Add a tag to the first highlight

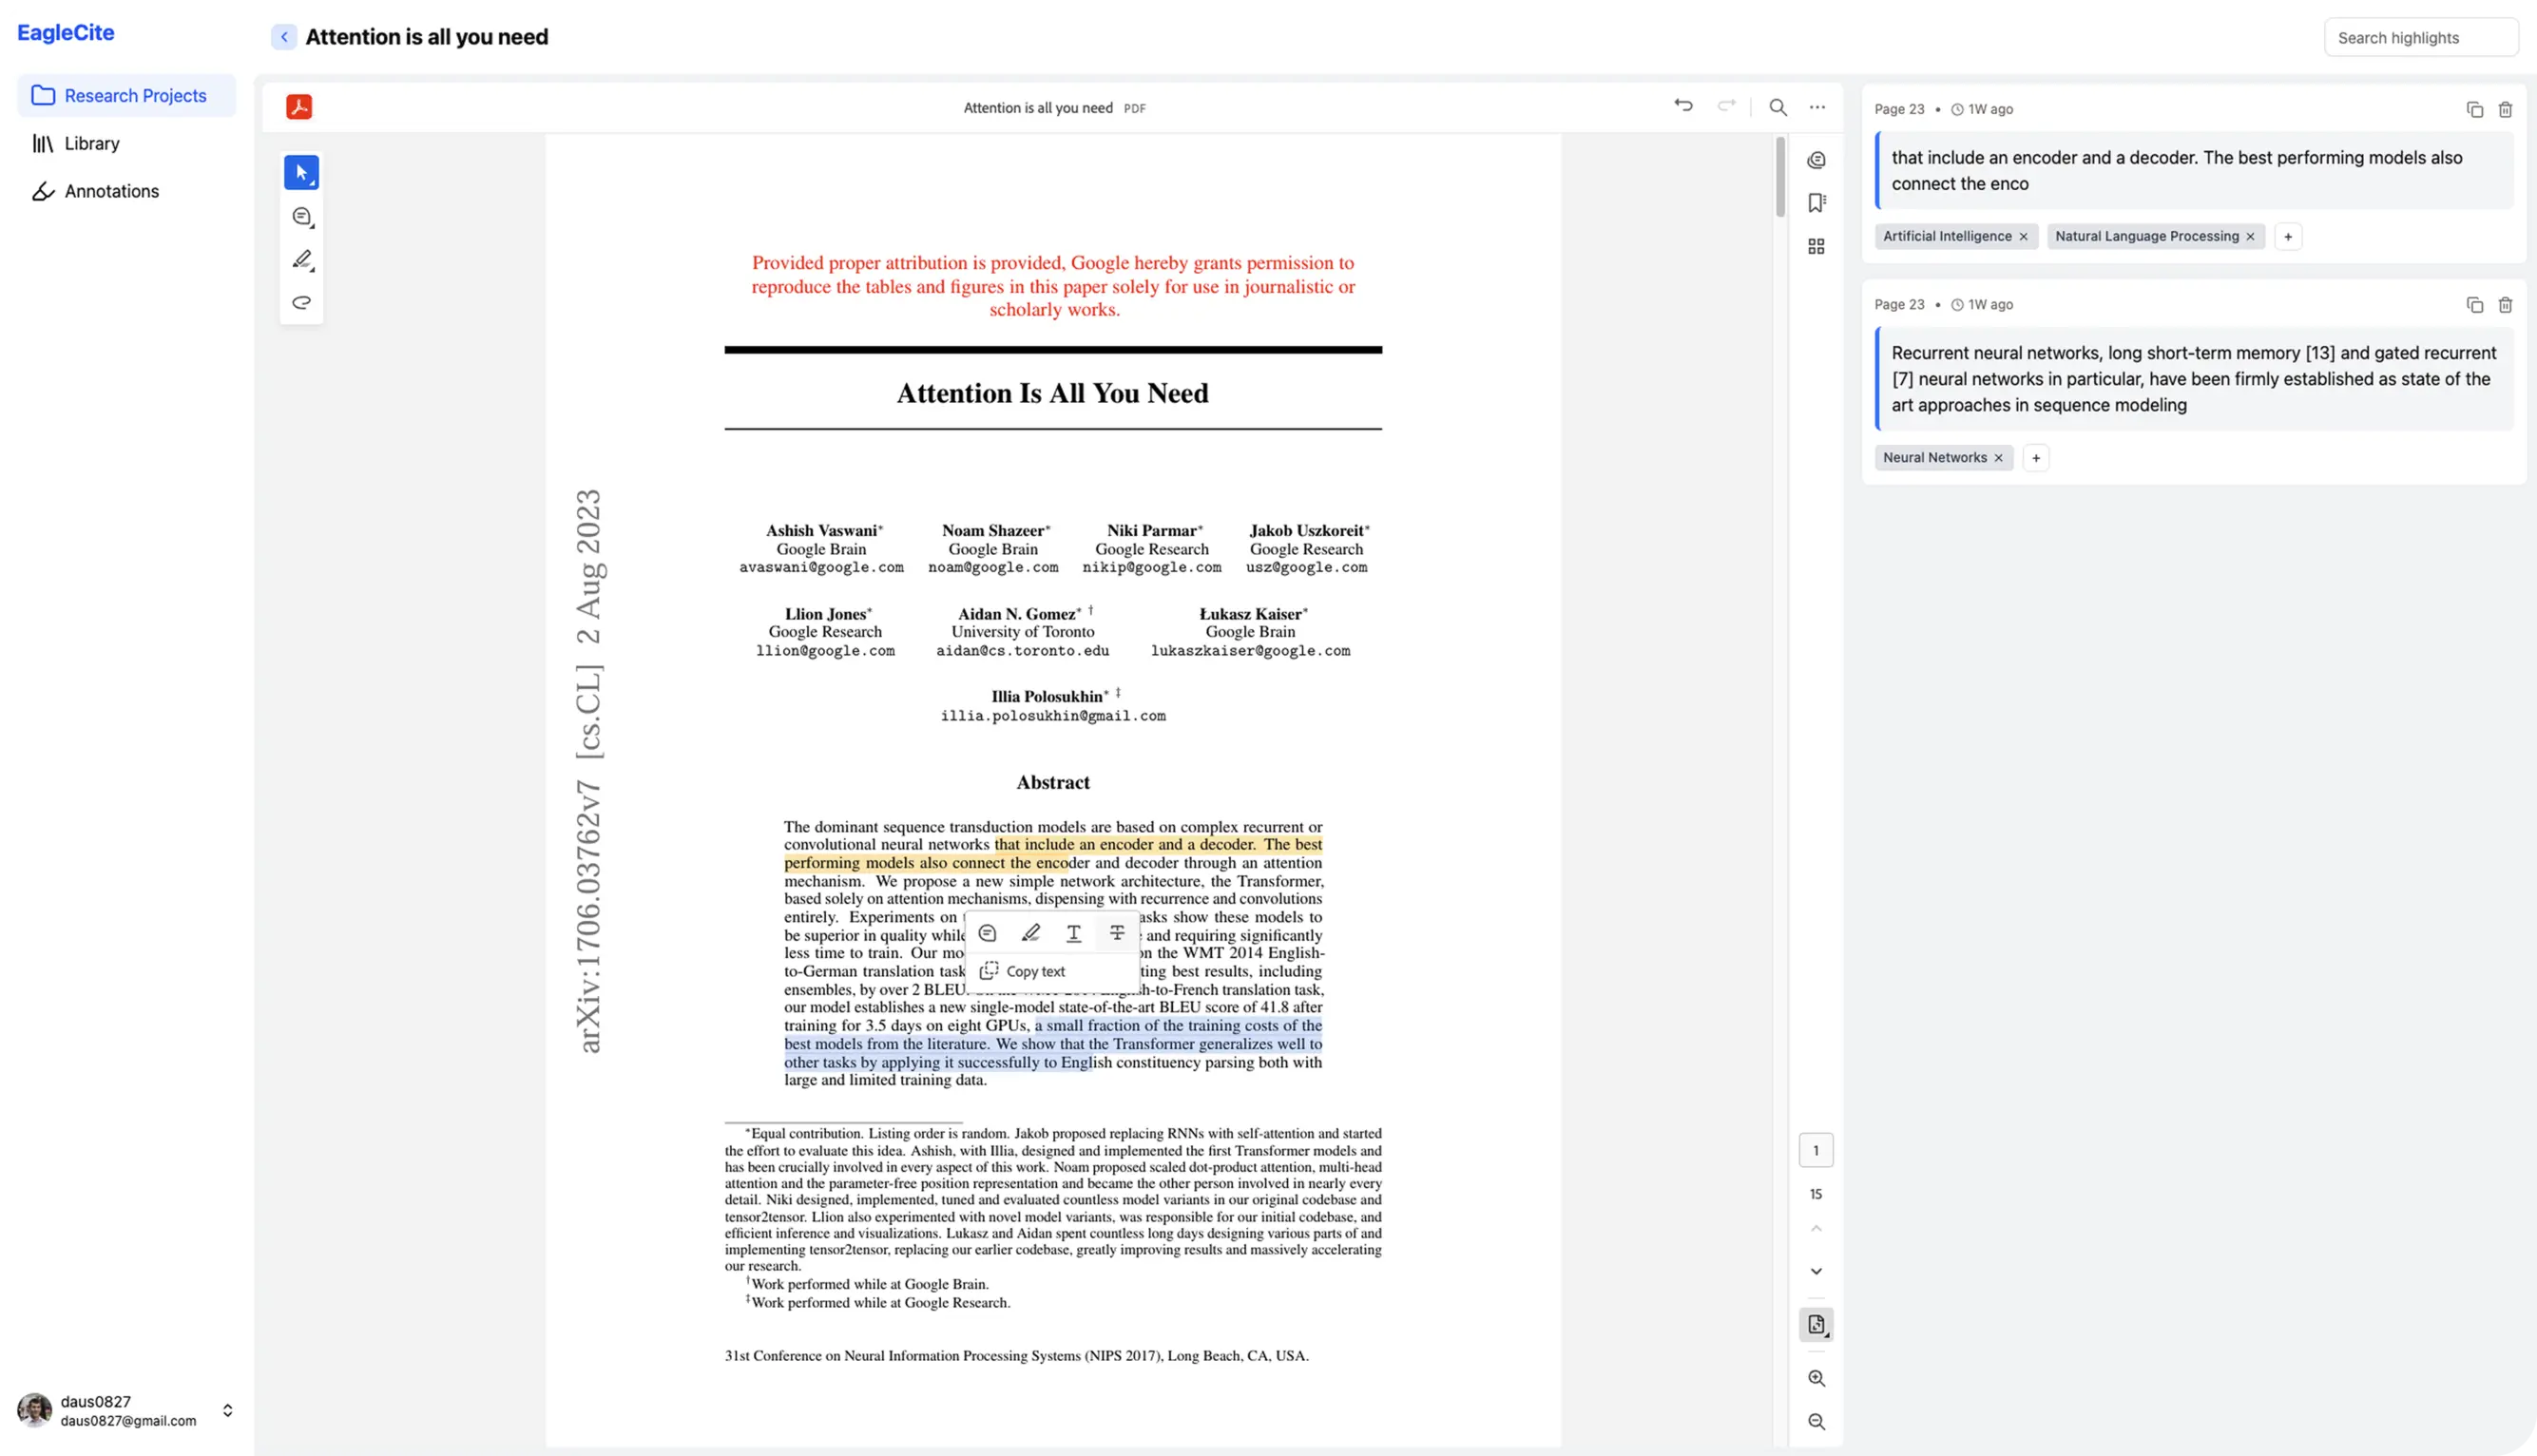coord(2287,237)
